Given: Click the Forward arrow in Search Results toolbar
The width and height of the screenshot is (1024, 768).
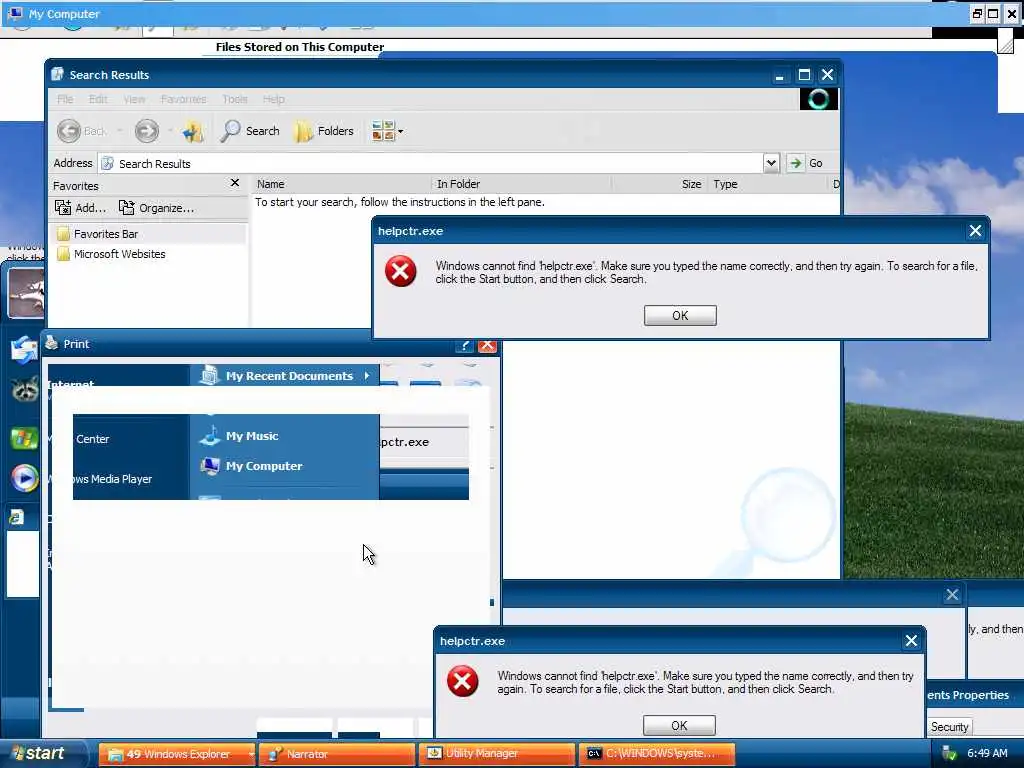Looking at the screenshot, I should point(147,131).
